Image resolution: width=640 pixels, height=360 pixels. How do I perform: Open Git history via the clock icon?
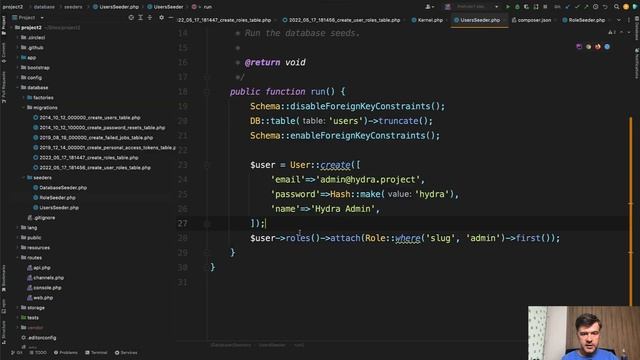(596, 7)
